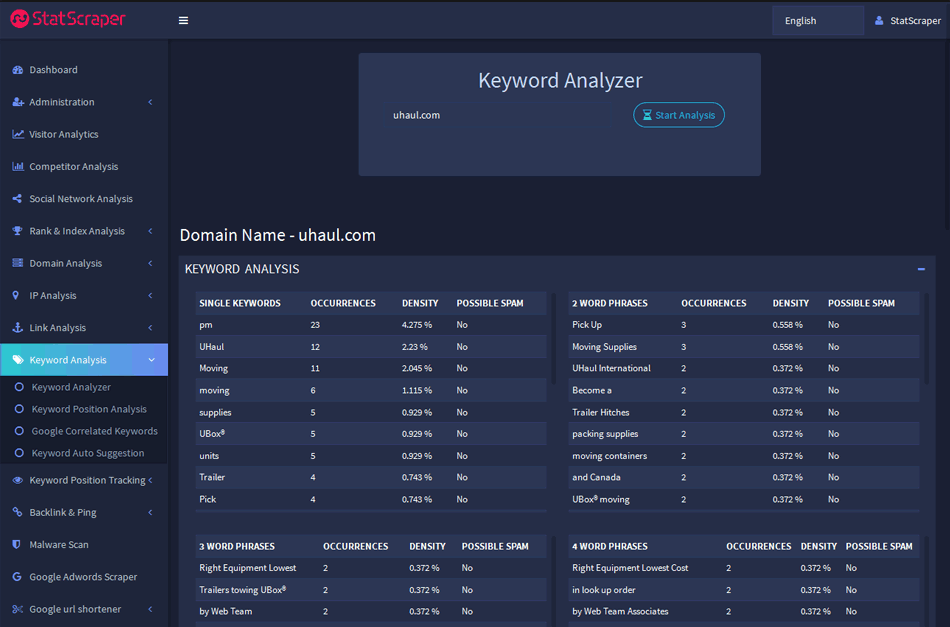950x627 pixels.
Task: Expand the Google url shortener chevron
Action: coord(150,609)
